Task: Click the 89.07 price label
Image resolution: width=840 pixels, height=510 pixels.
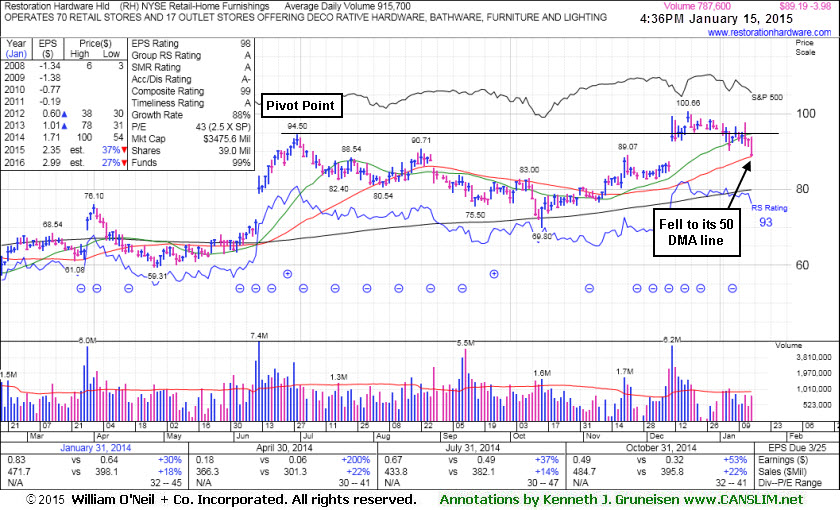Action: [x=627, y=147]
